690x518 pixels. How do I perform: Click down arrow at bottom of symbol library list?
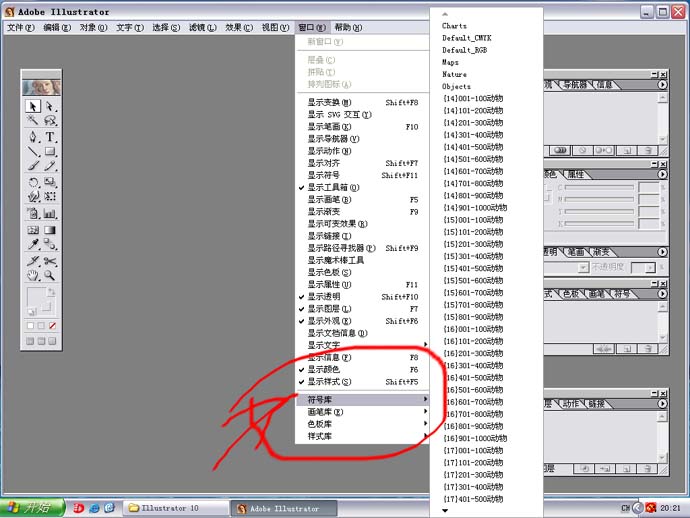click(445, 511)
